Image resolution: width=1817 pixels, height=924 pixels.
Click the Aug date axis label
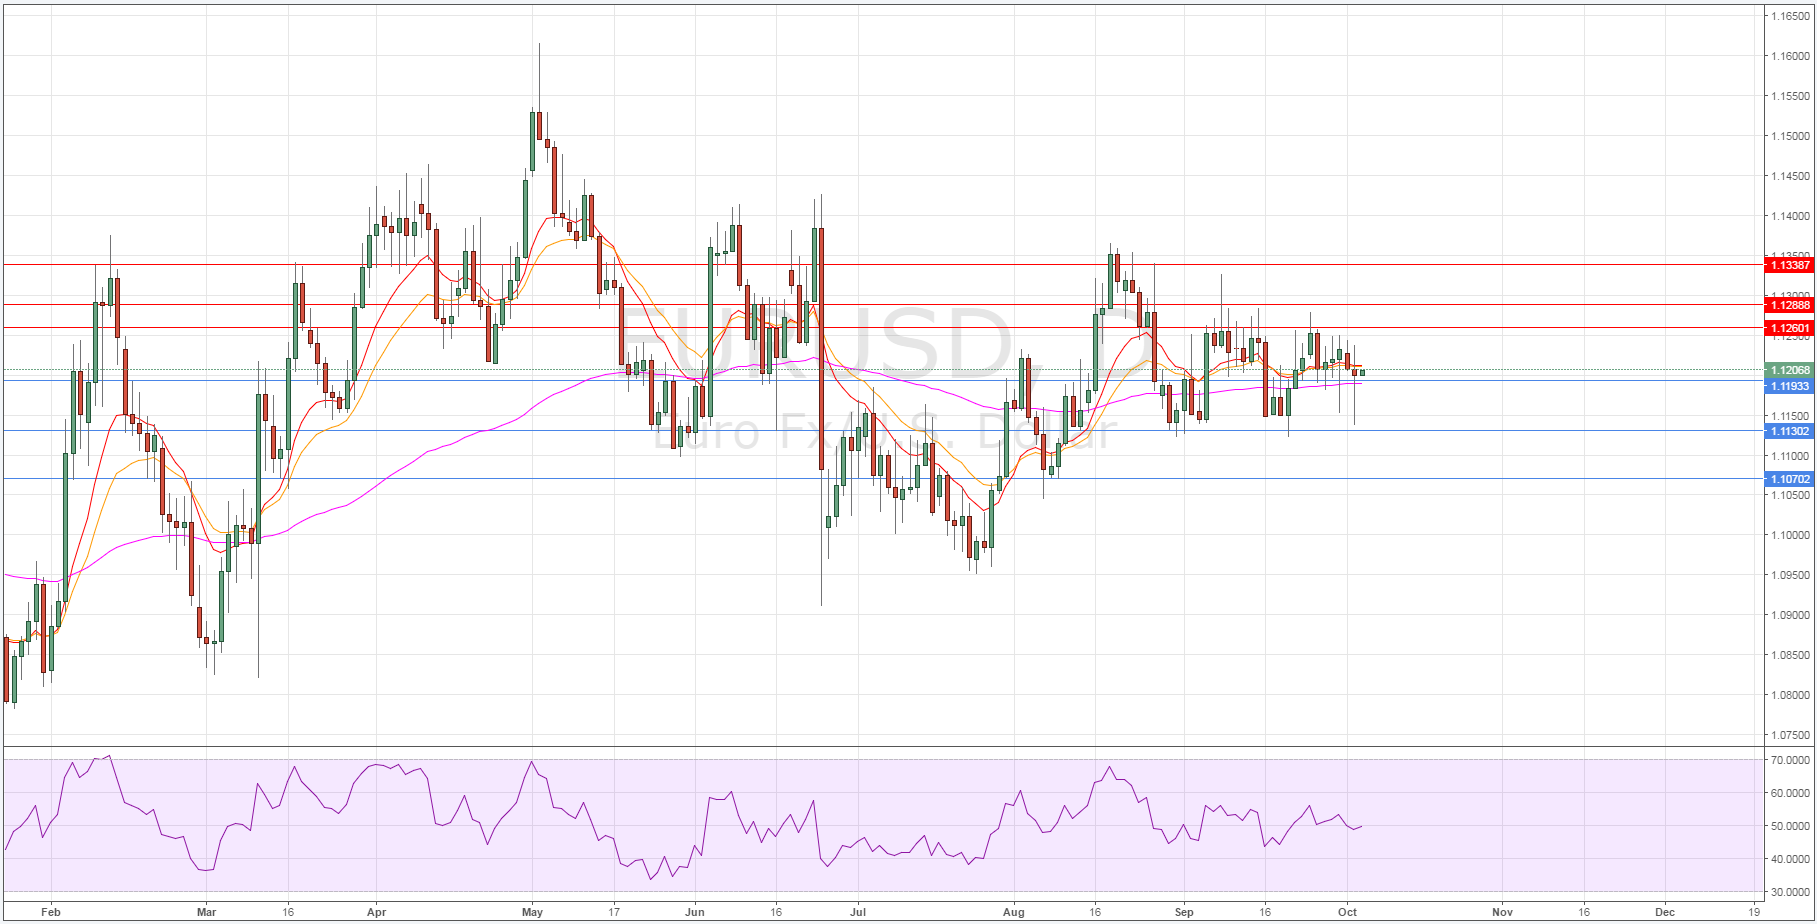tap(1014, 912)
